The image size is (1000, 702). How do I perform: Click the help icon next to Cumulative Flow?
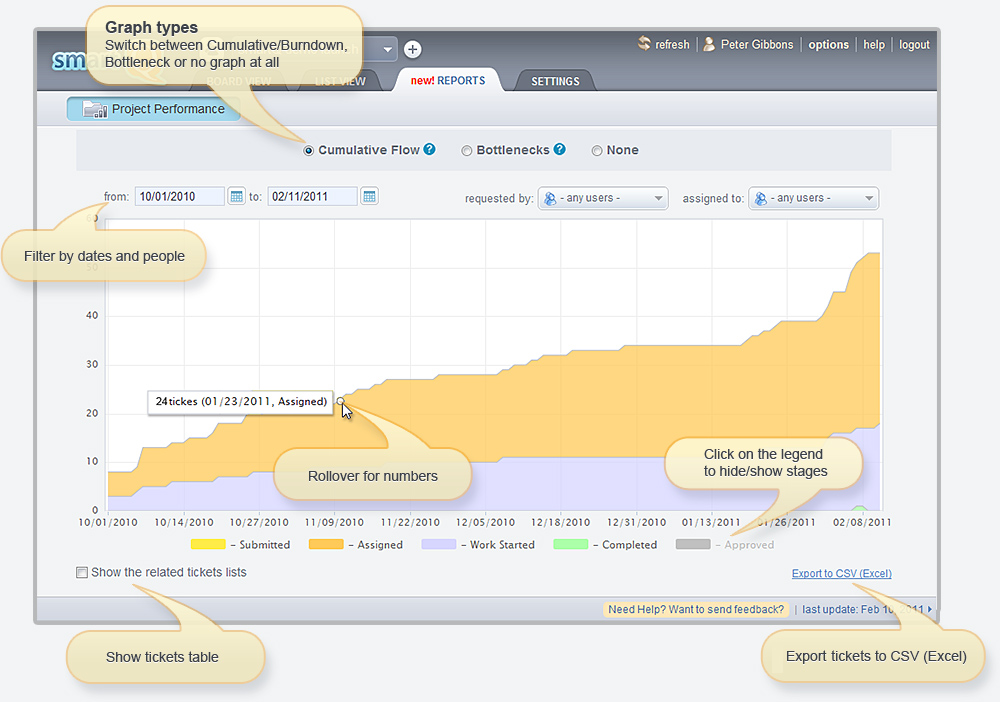(429, 150)
